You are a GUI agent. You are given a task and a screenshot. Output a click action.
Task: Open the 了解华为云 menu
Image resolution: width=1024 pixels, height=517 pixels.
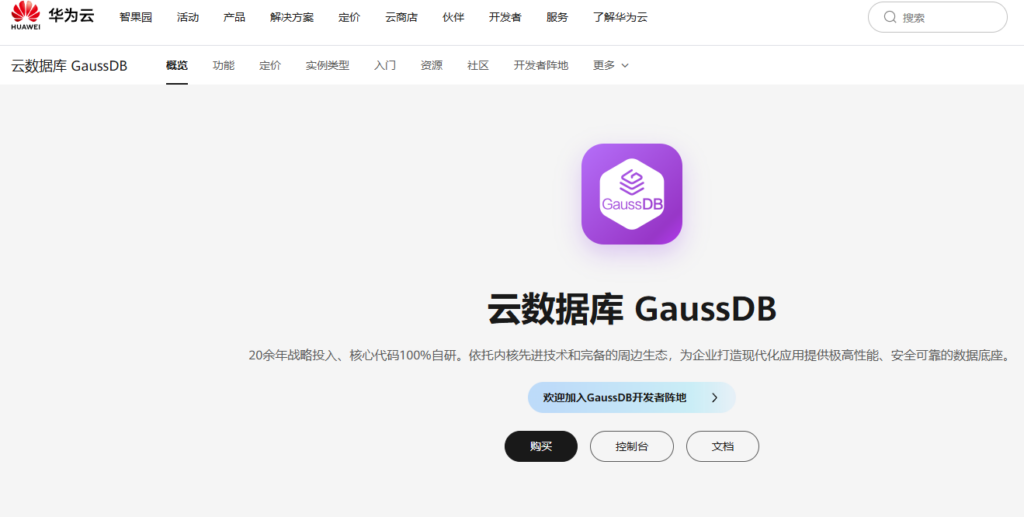[620, 18]
